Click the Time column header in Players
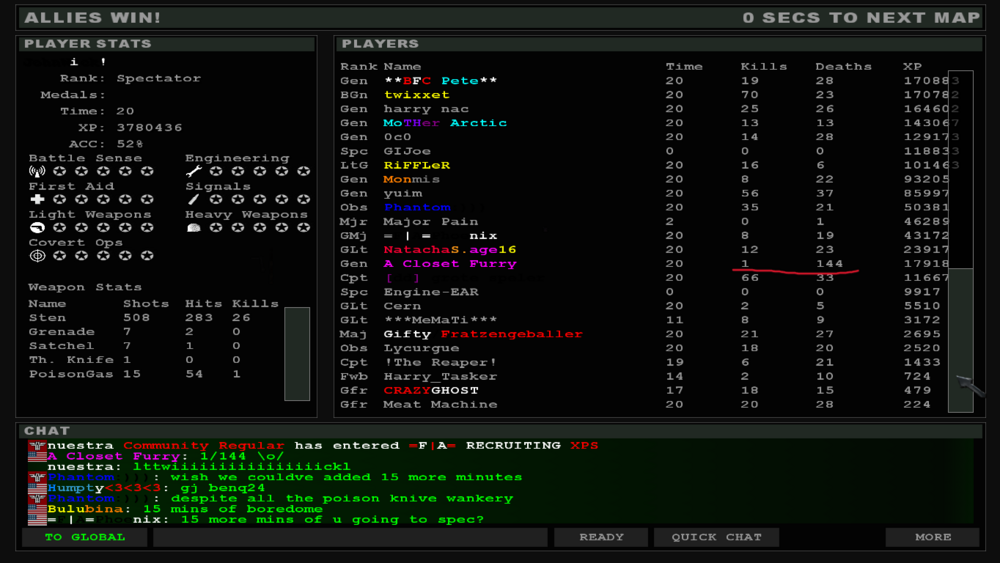 [684, 66]
